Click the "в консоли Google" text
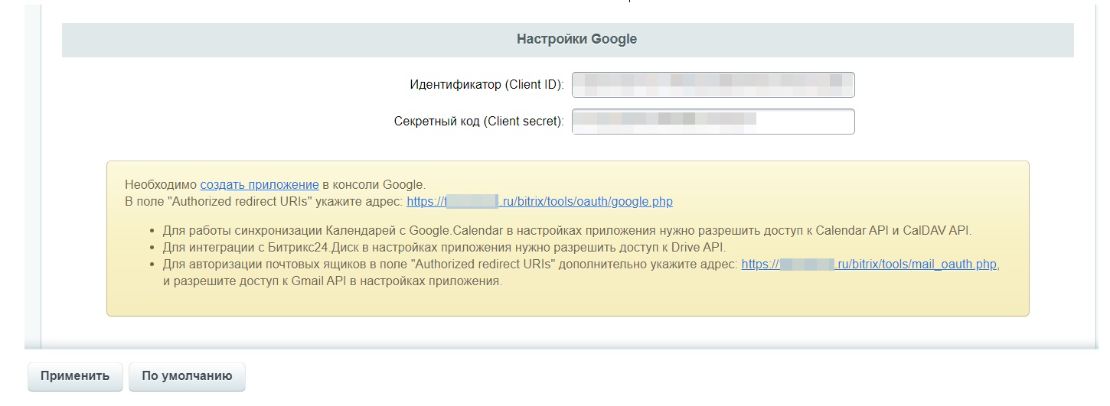Viewport: 1110px width, 406px height. click(x=374, y=185)
